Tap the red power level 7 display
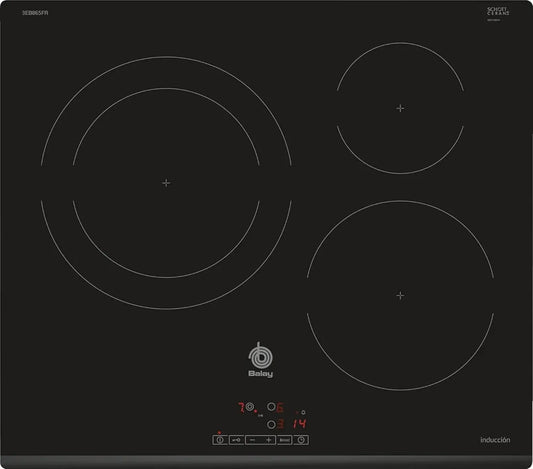The image size is (533, 469). [x=241, y=407]
